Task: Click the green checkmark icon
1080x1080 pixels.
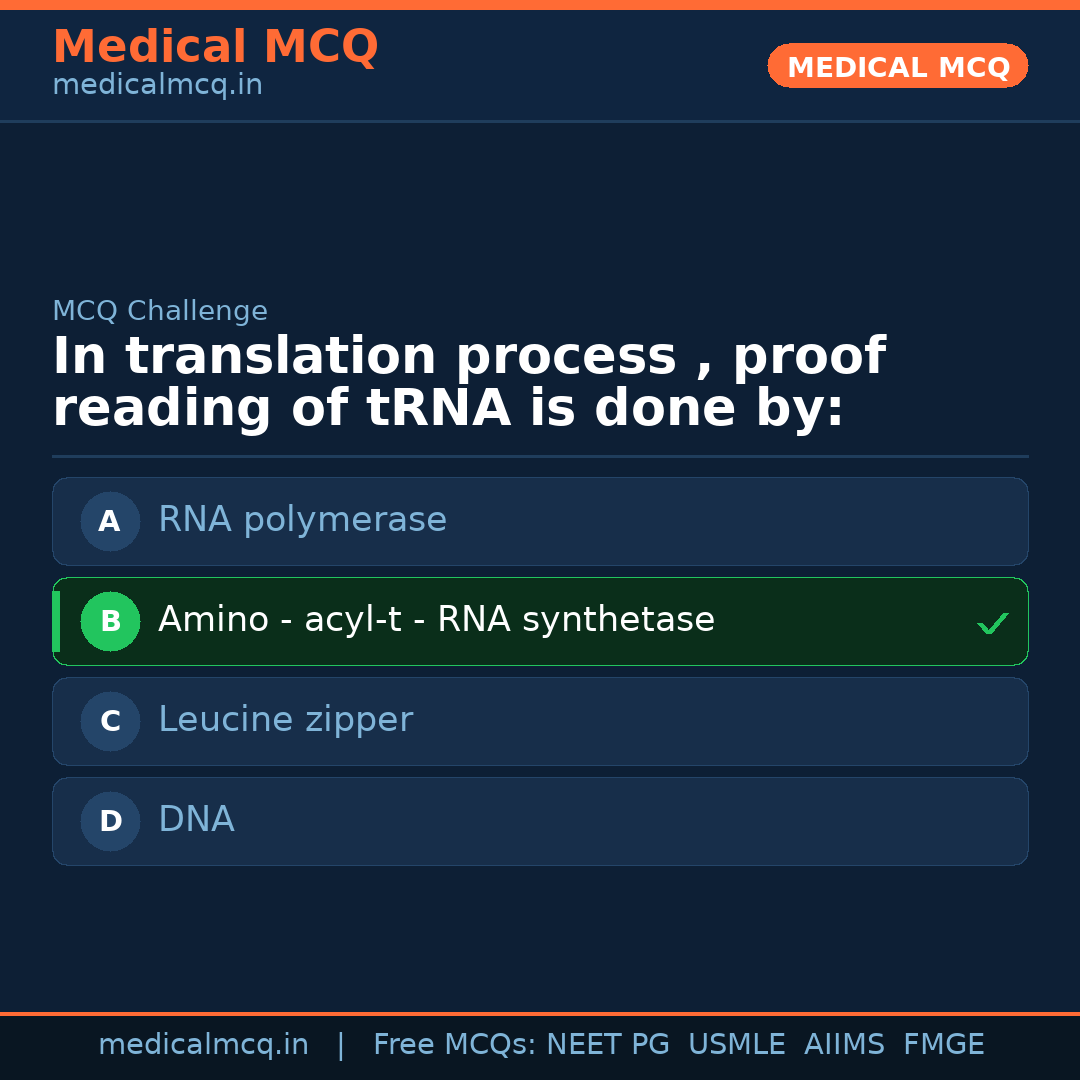Action: (992, 623)
